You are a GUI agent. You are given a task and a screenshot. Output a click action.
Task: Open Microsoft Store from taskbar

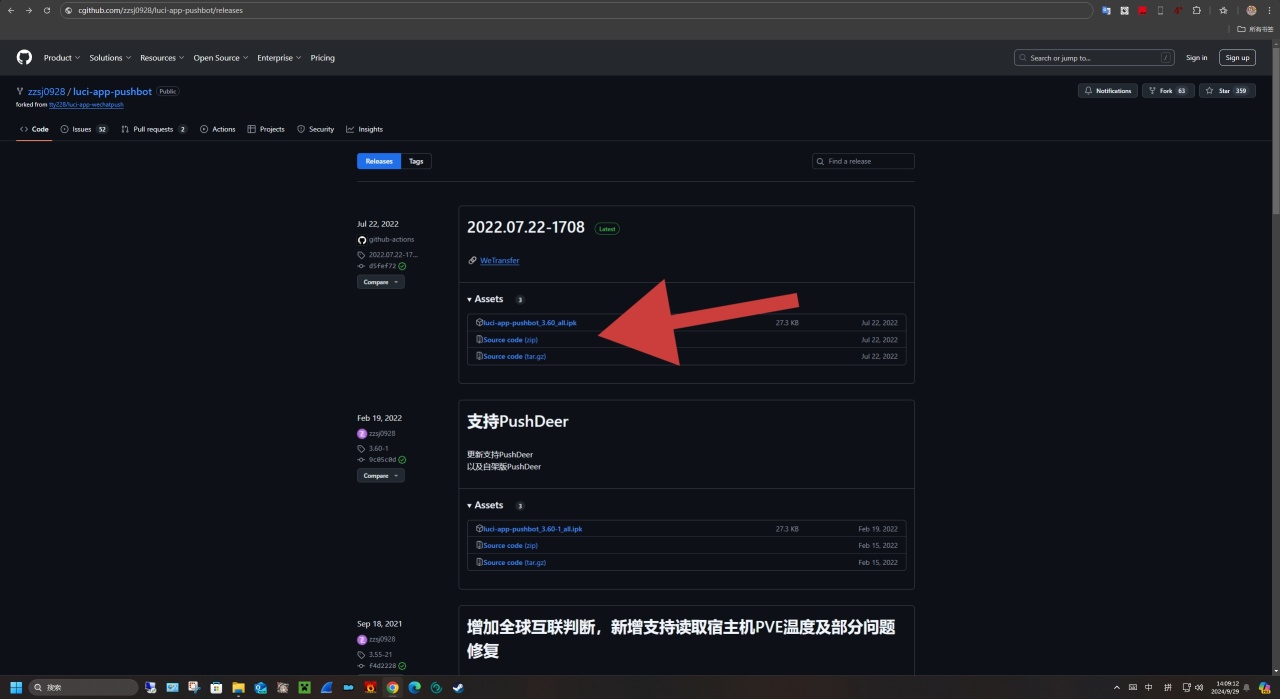pyautogui.click(x=216, y=687)
